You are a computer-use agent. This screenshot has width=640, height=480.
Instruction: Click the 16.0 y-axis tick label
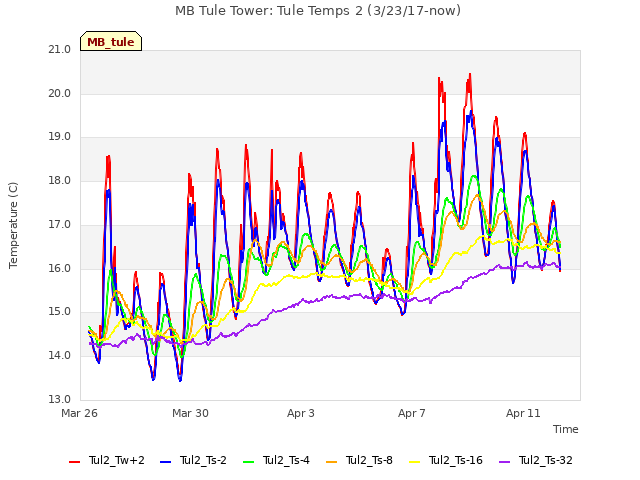click(x=60, y=268)
